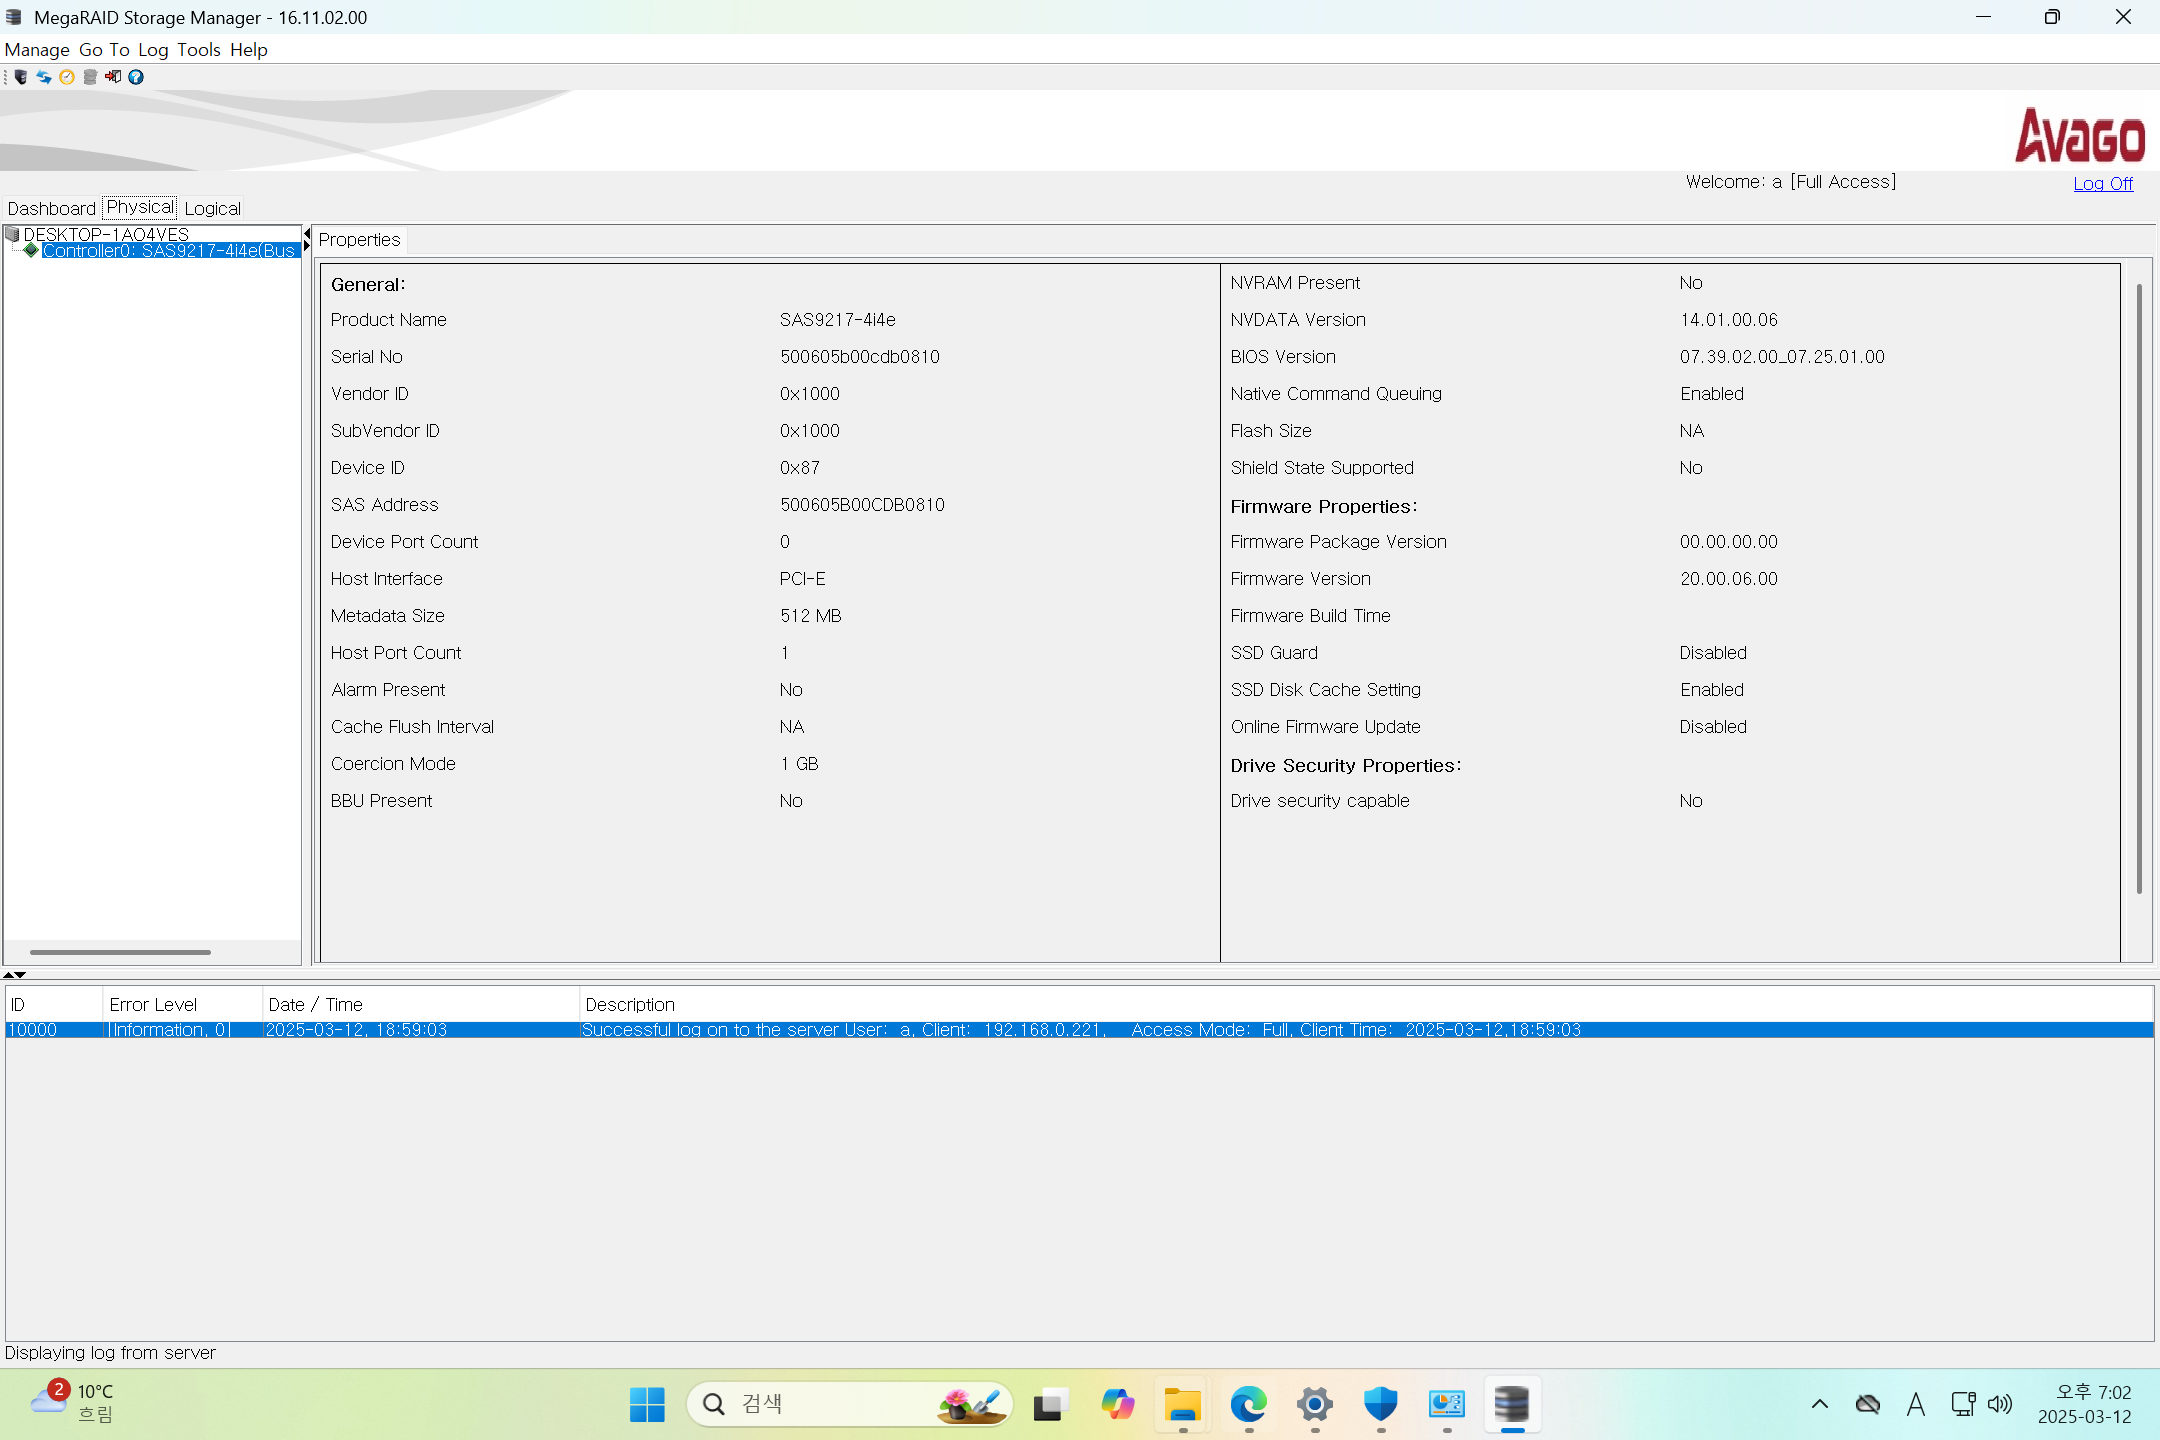Open Windows Security shield on the taskbar
The width and height of the screenshot is (2160, 1440).
point(1380,1405)
